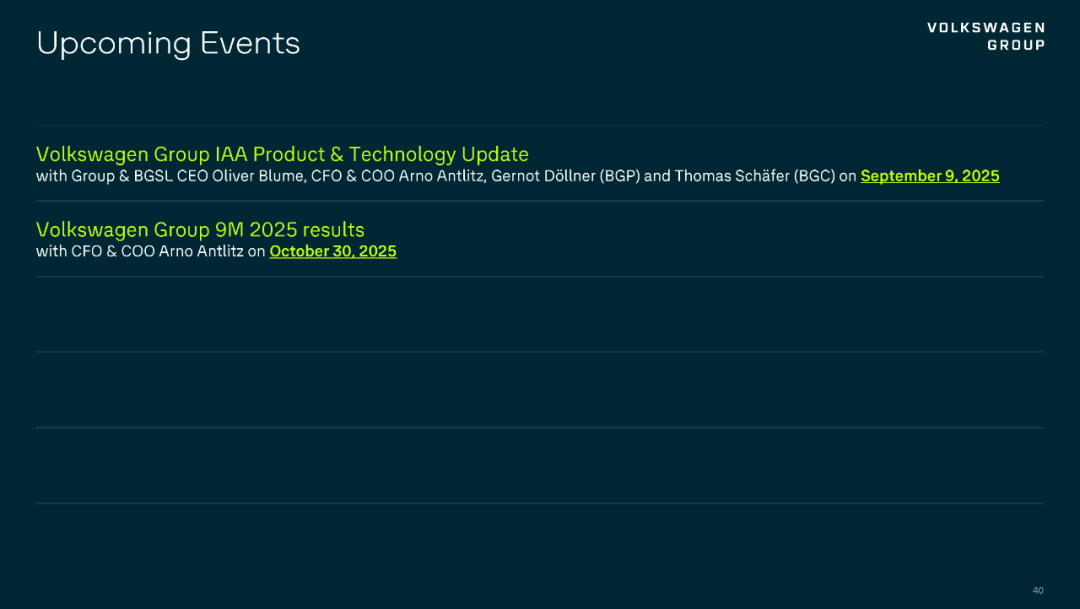Click the word Technology in the heading
Screen dimensions: 1080x609
coord(402,154)
